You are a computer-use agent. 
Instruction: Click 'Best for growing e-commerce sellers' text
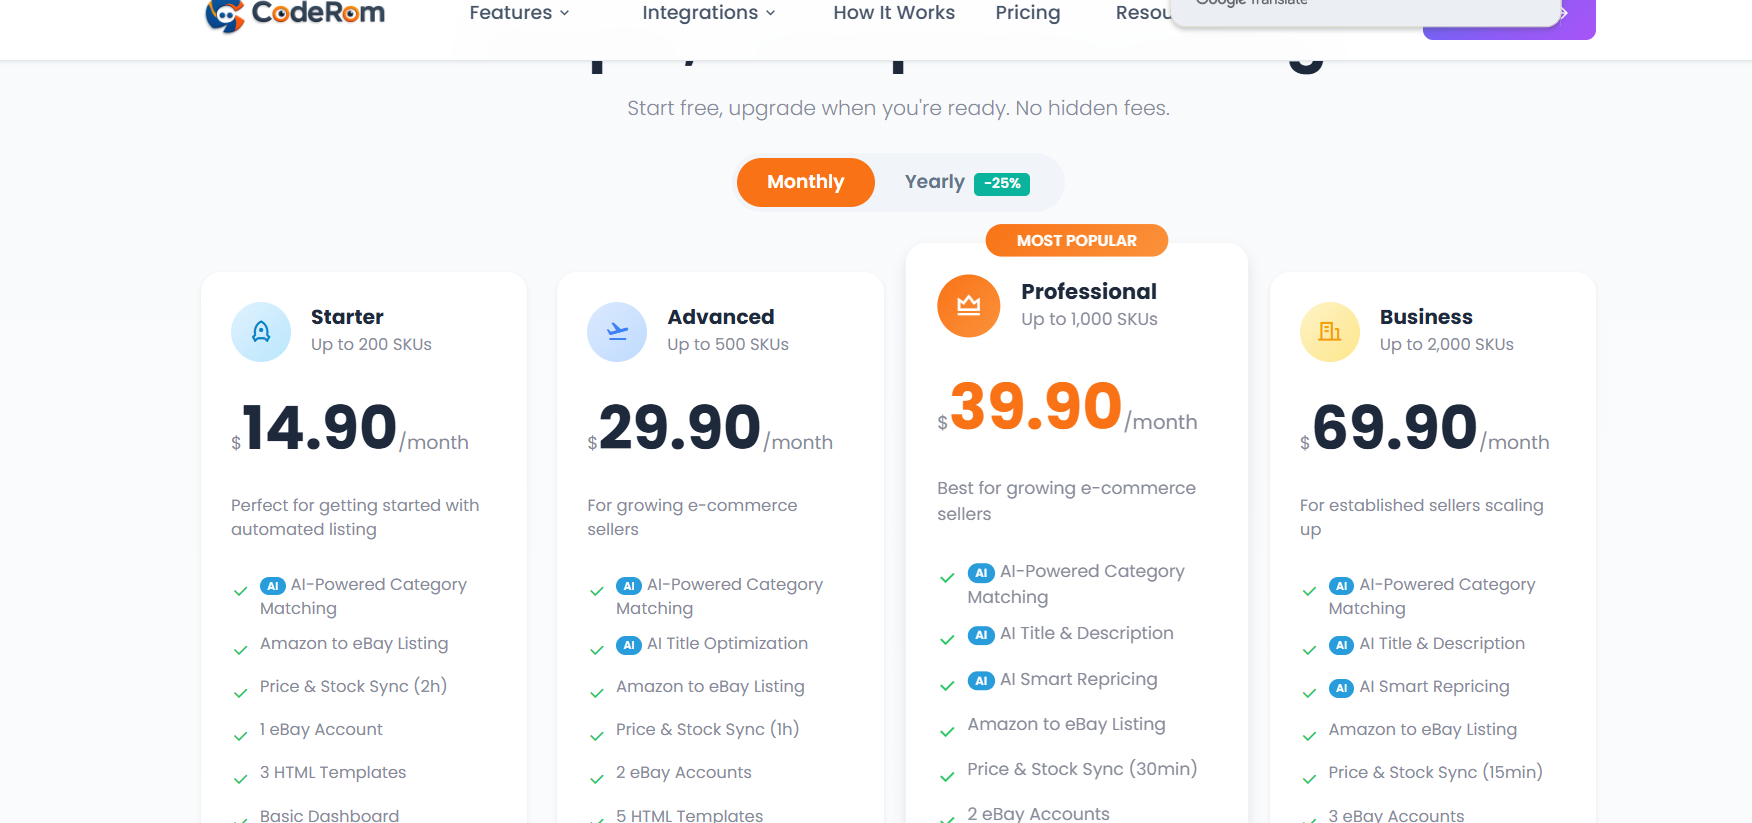click(x=1066, y=500)
